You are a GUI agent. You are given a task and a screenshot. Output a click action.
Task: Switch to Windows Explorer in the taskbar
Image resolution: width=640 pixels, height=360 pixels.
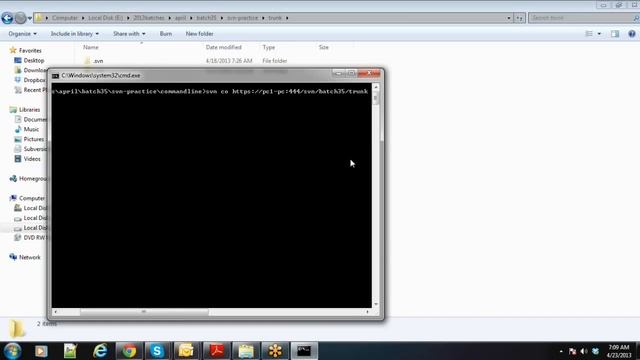(x=246, y=351)
